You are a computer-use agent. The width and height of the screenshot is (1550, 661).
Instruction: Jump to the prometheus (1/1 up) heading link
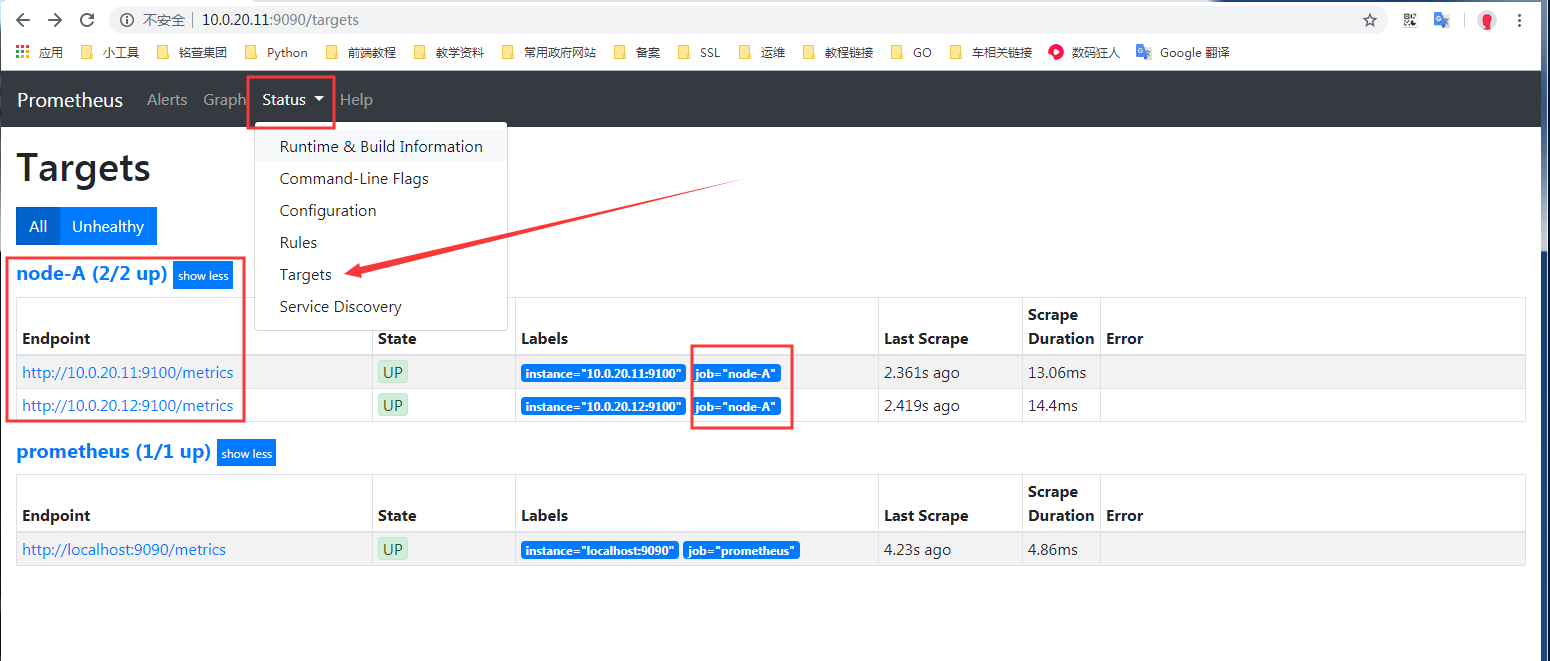pyautogui.click(x=114, y=451)
